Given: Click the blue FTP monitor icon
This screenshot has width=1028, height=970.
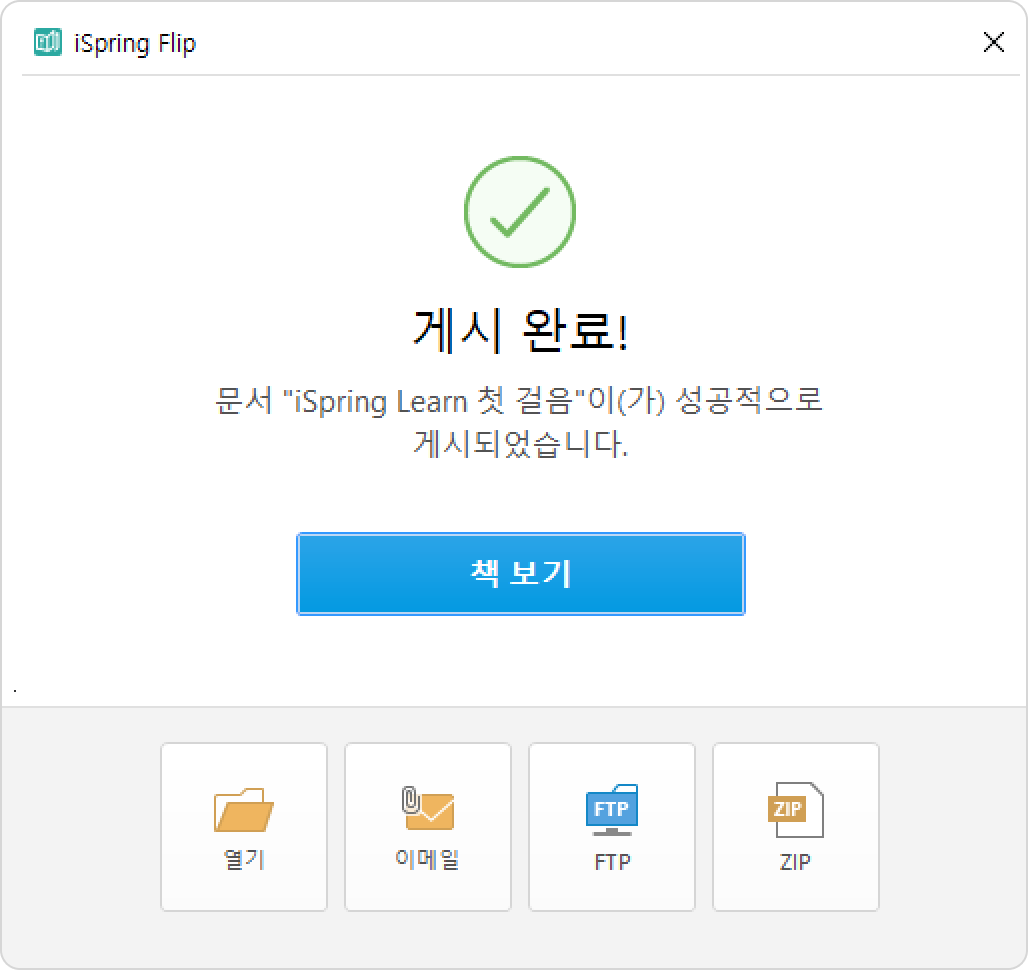Looking at the screenshot, I should coord(612,810).
